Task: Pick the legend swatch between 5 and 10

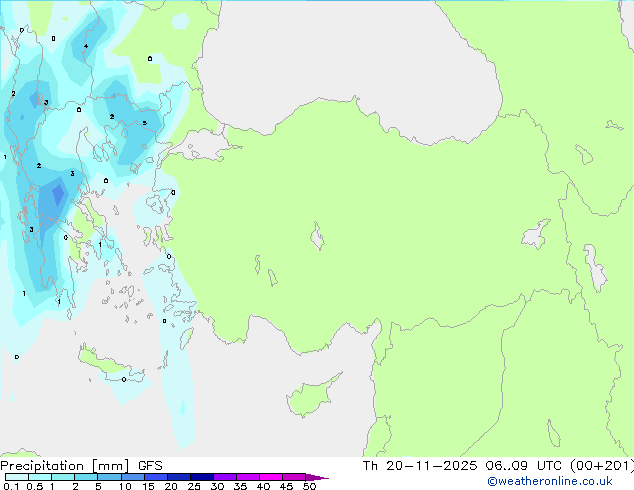Action: point(110,477)
